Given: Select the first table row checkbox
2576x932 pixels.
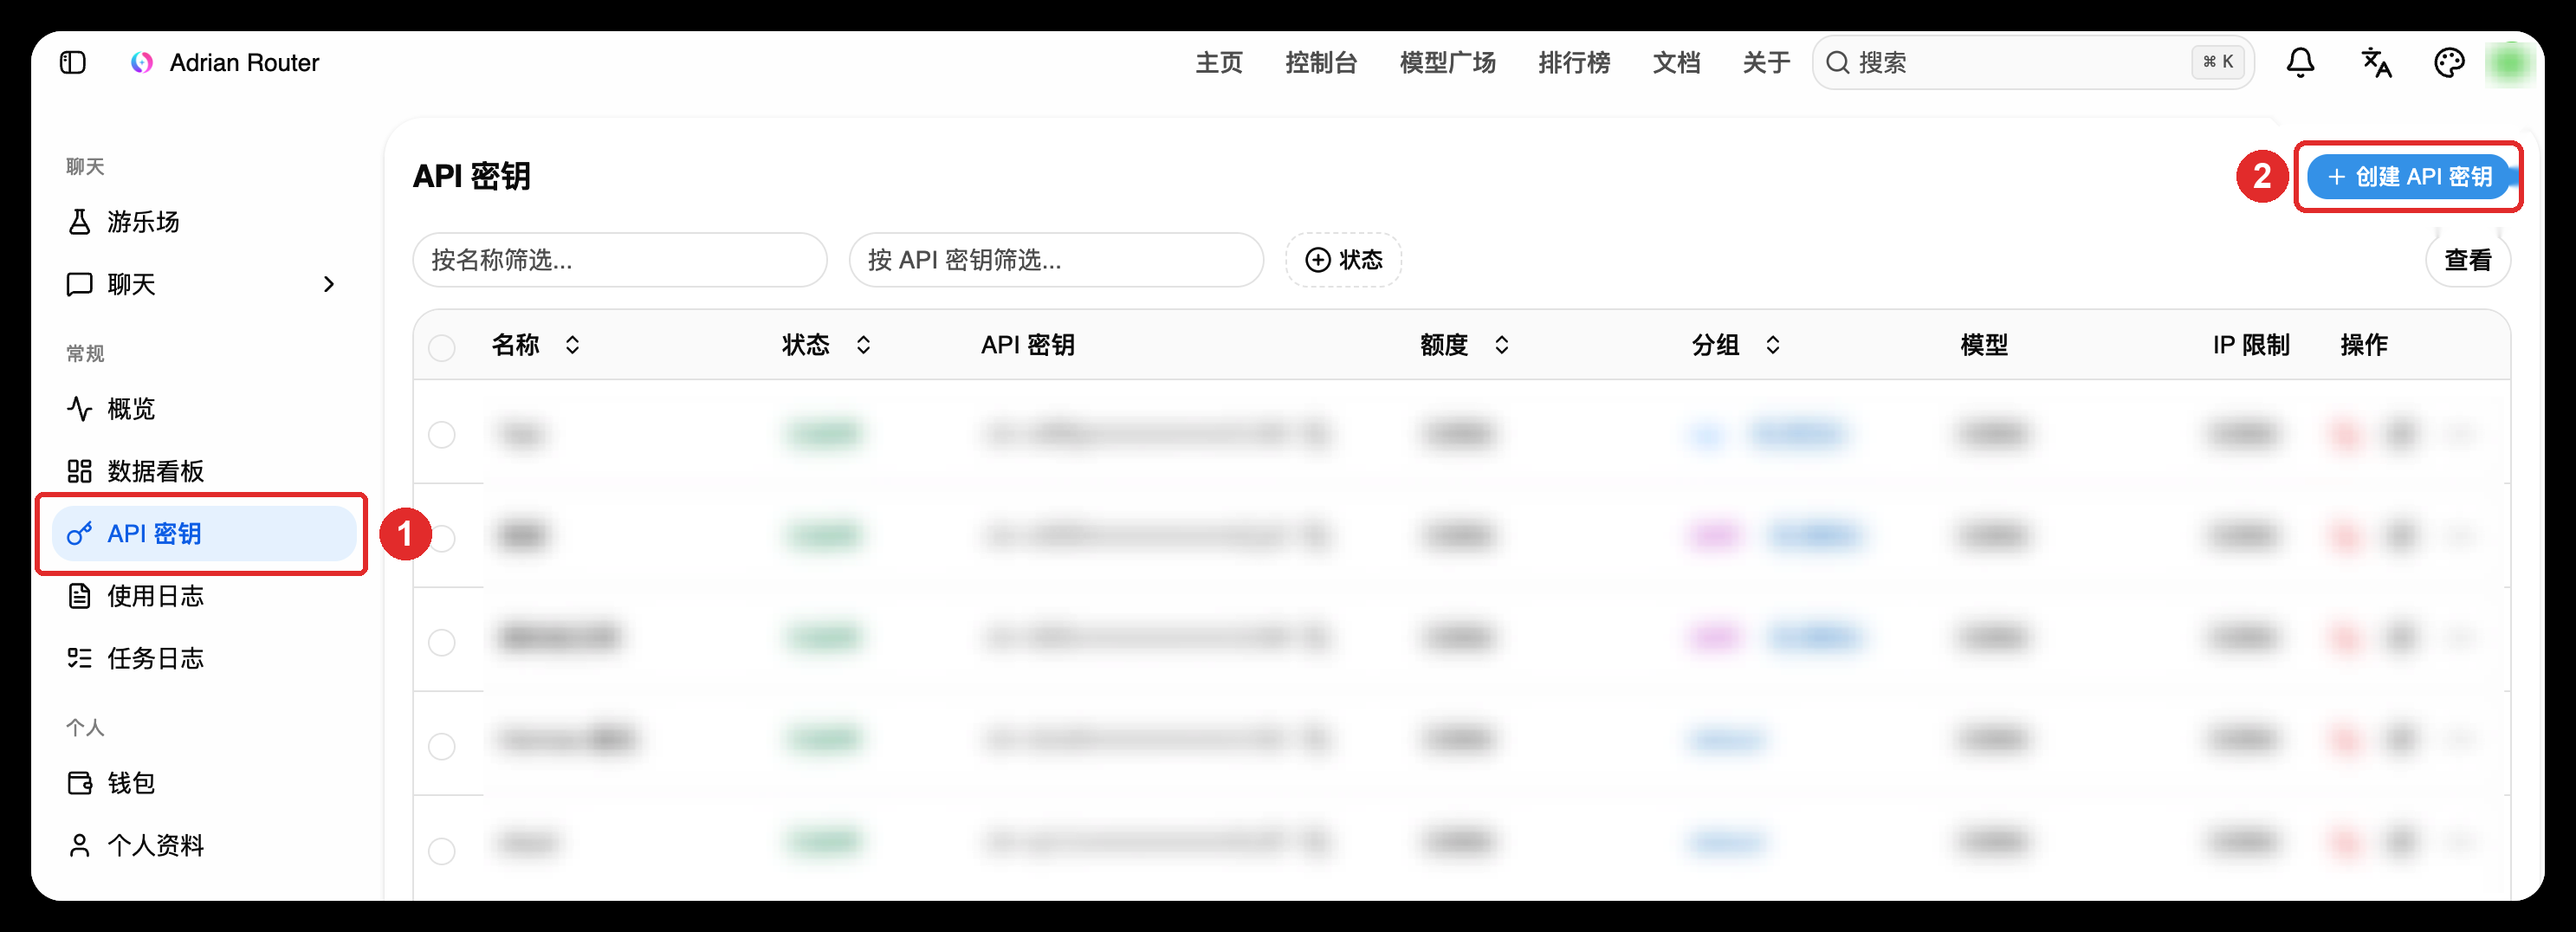Looking at the screenshot, I should pos(441,435).
